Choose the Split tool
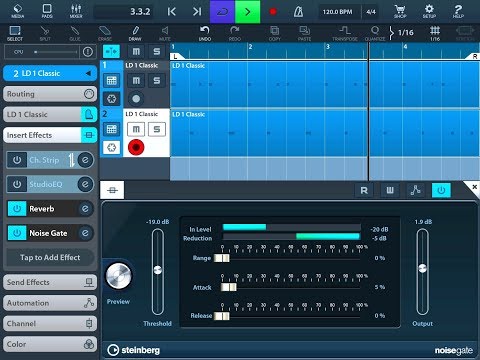 [45, 33]
